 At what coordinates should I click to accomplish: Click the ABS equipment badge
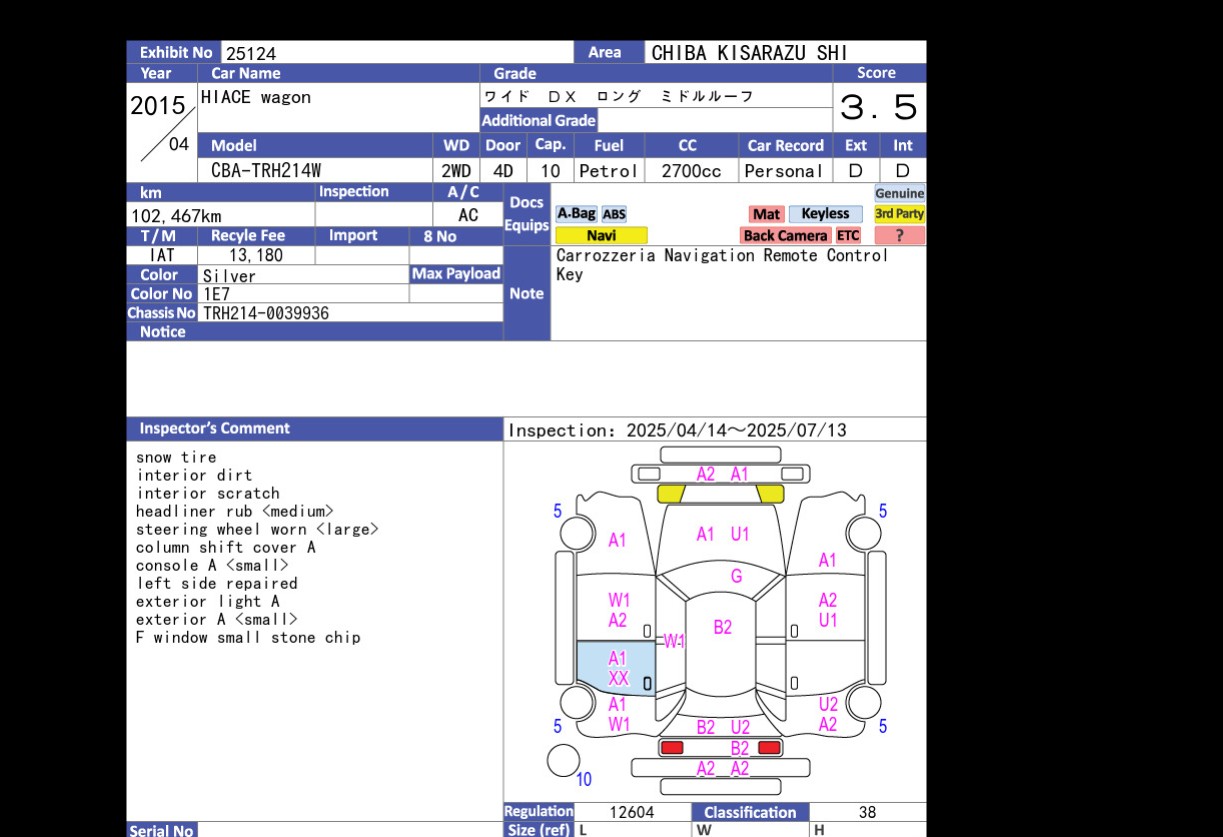pyautogui.click(x=614, y=214)
